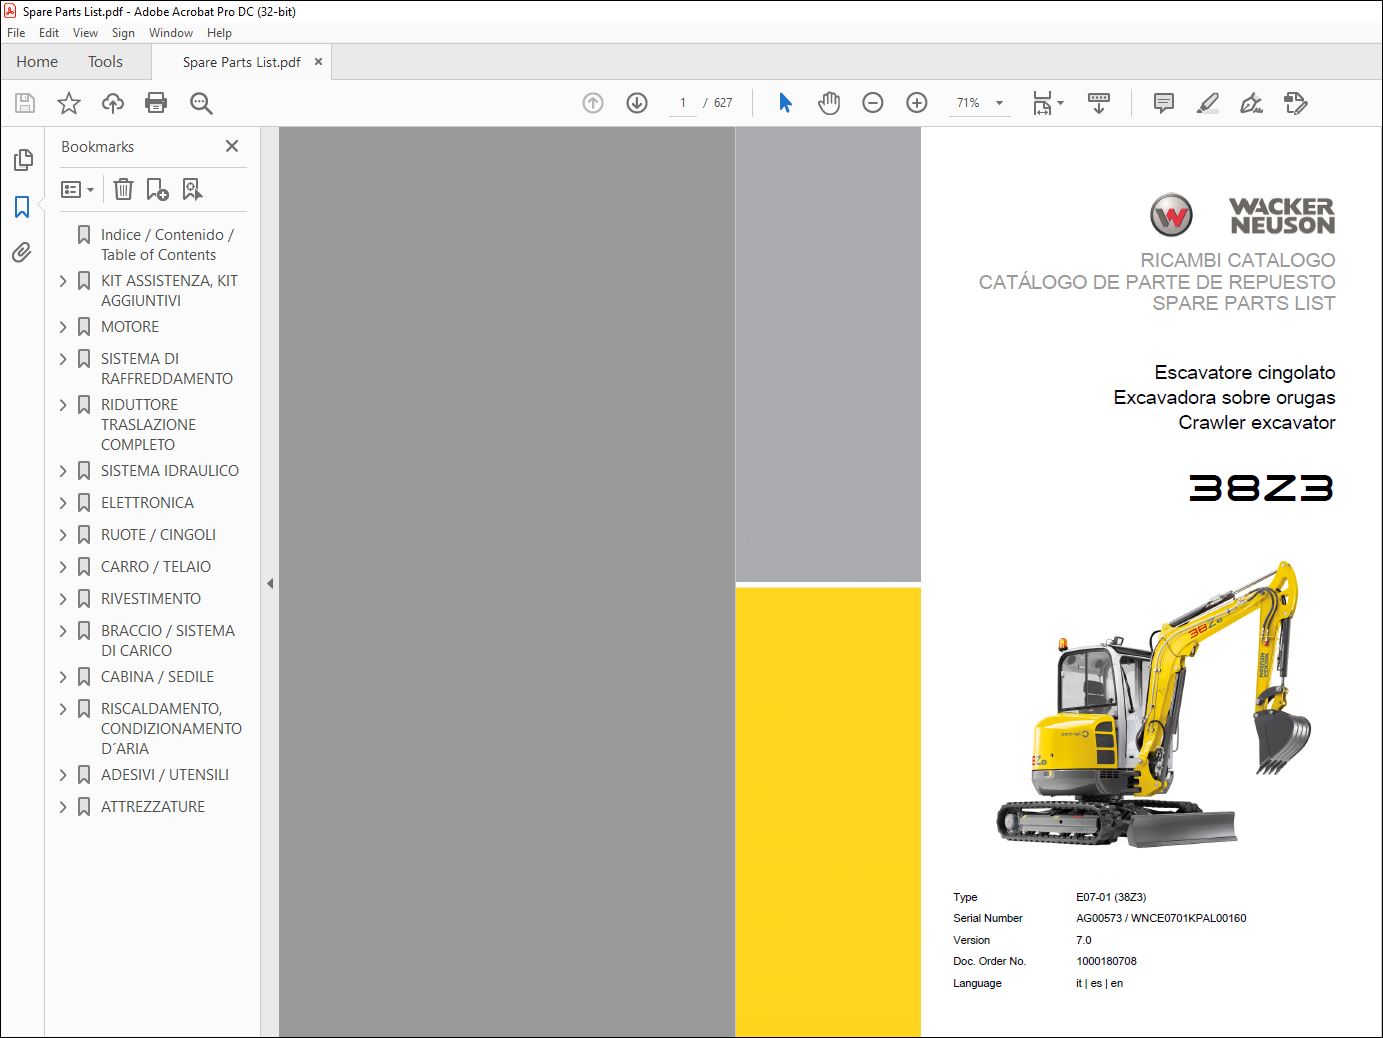Open the Sign menu

(123, 33)
